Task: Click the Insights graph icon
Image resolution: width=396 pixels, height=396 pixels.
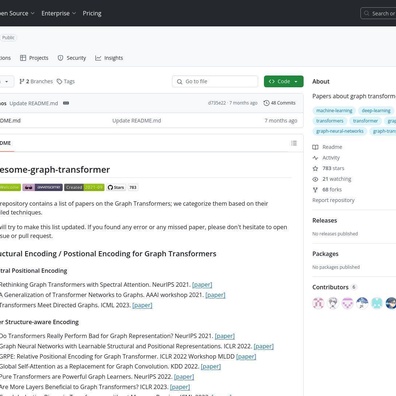Action: click(x=98, y=58)
